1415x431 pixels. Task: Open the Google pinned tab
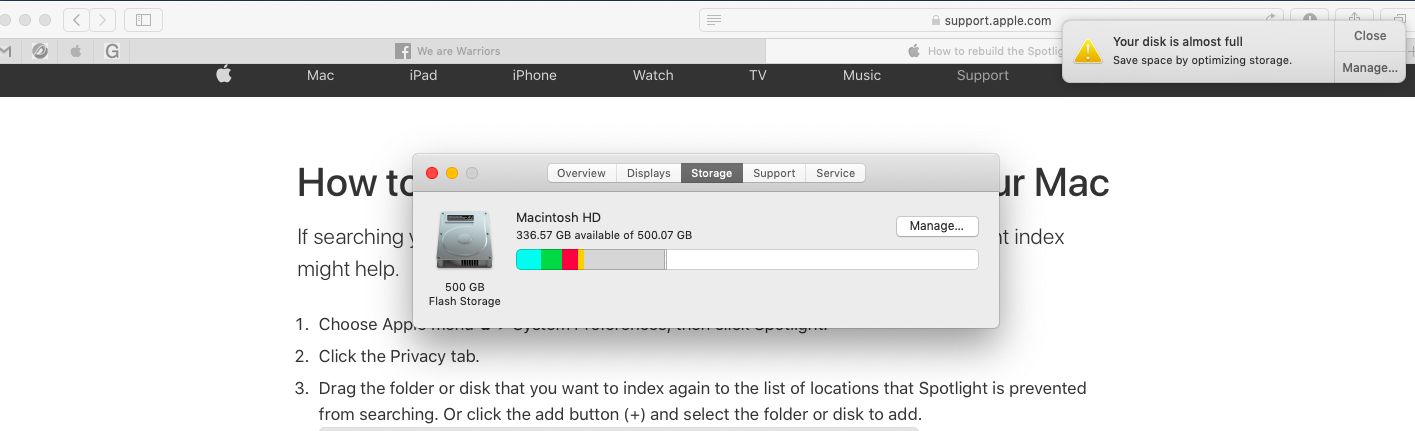[112, 51]
